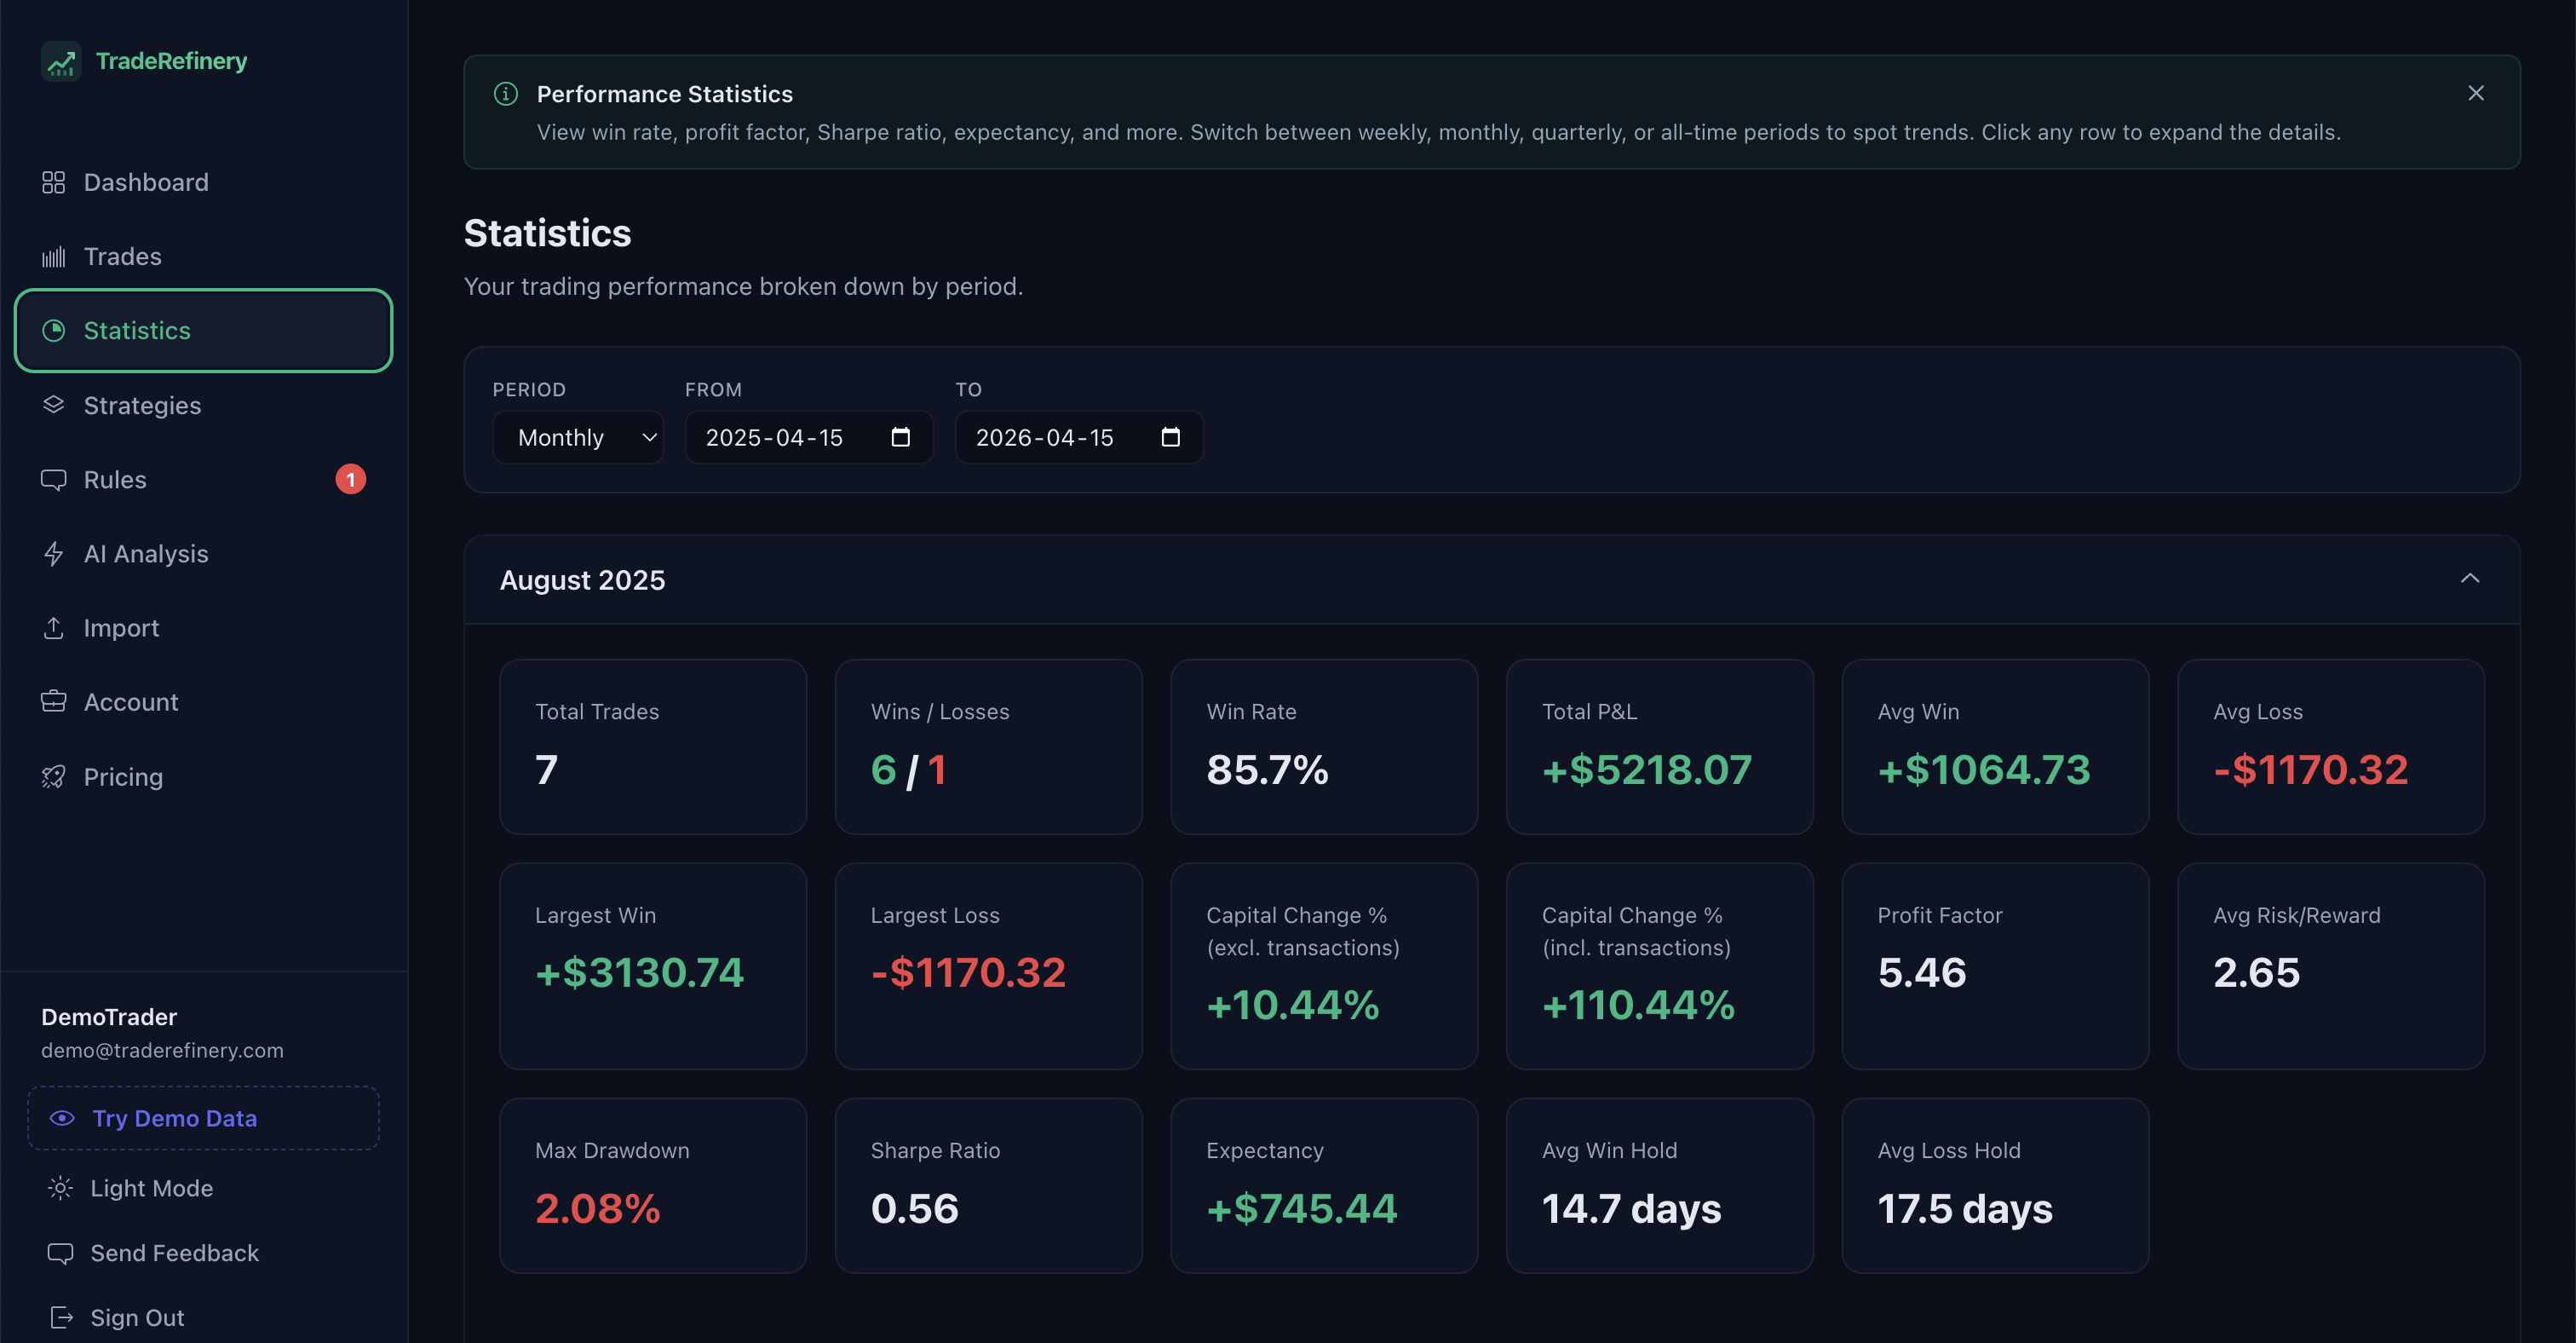This screenshot has height=1343, width=2576.
Task: Open the Account page
Action: tap(203, 702)
